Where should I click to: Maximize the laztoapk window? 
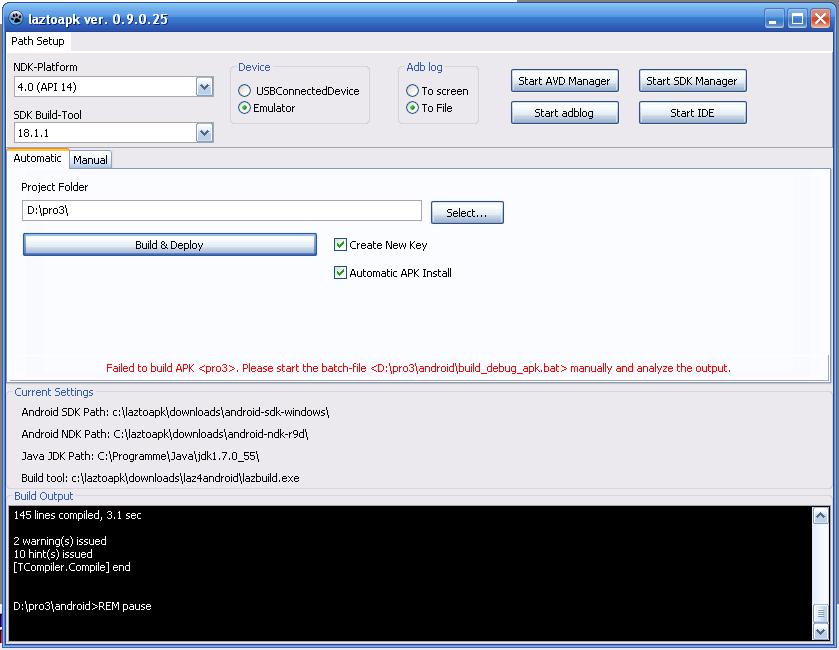[797, 18]
